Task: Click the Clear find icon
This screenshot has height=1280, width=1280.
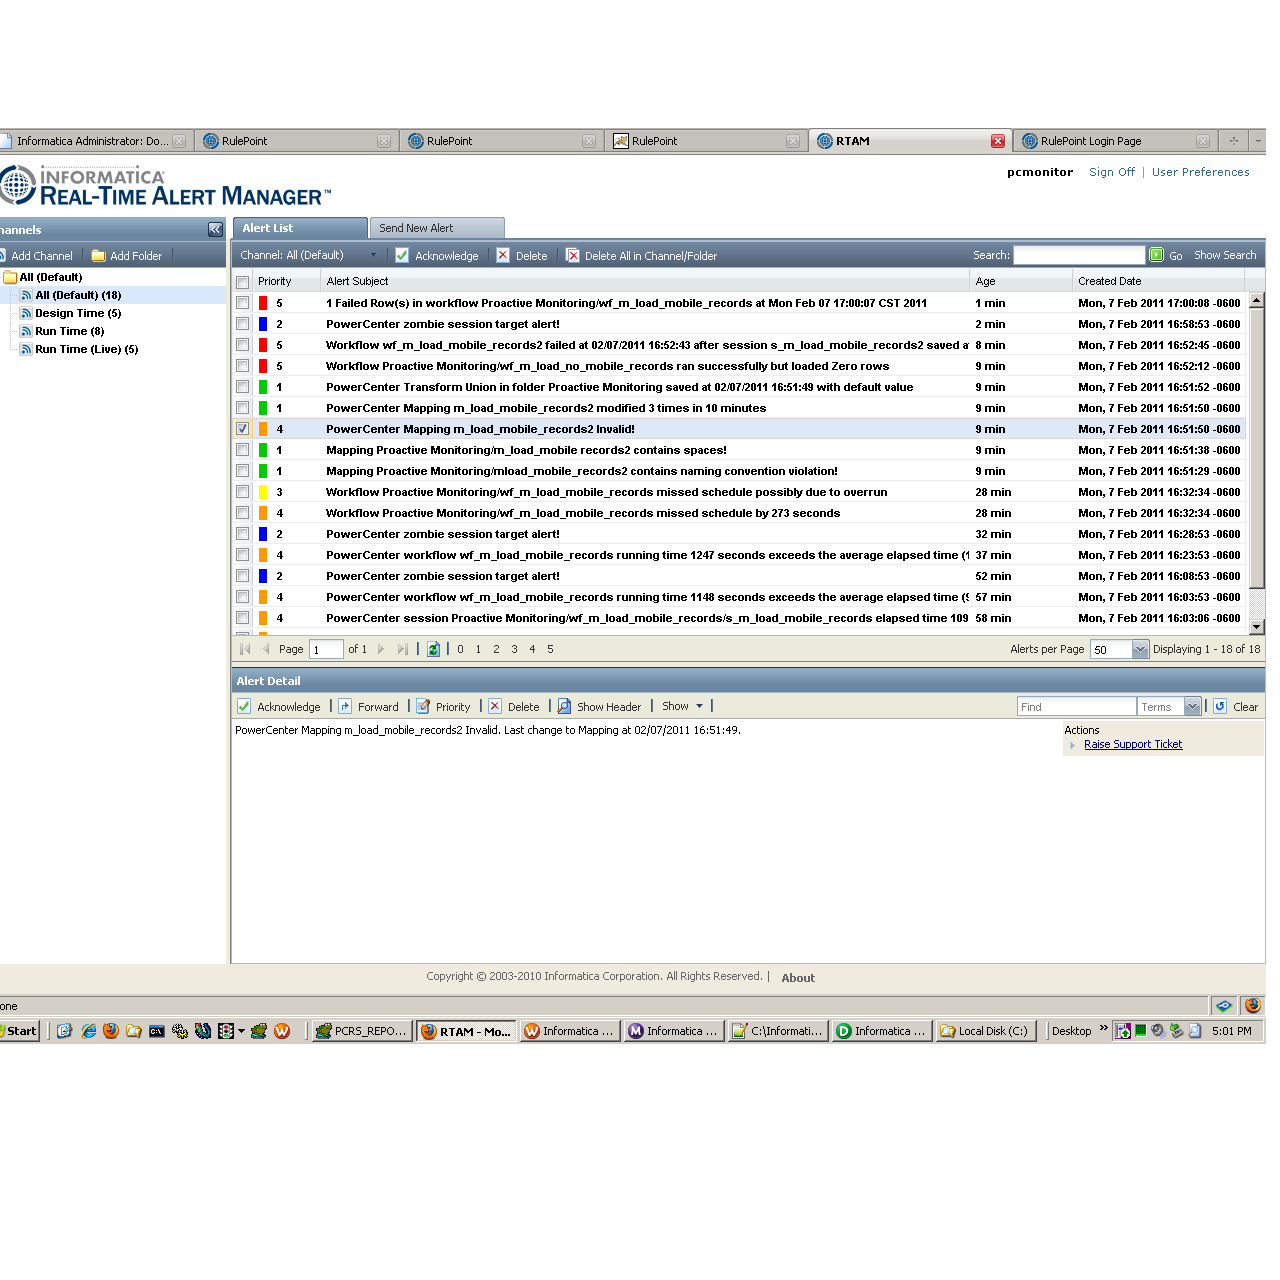Action: pyautogui.click(x=1220, y=706)
